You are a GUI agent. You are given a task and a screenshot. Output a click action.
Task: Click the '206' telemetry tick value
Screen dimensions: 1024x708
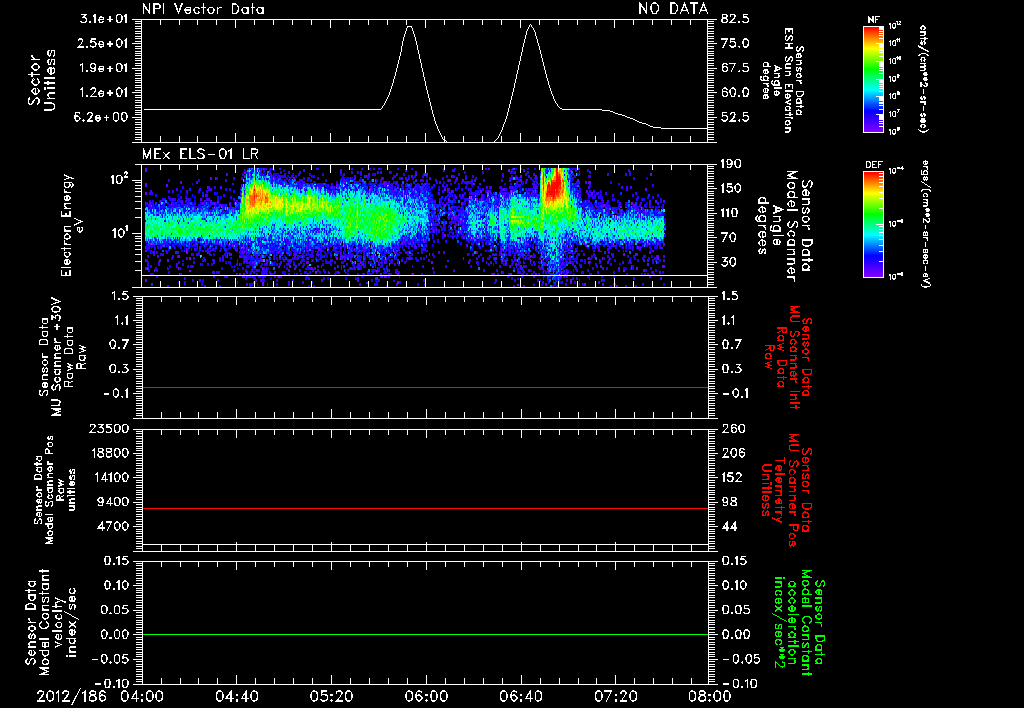732,453
